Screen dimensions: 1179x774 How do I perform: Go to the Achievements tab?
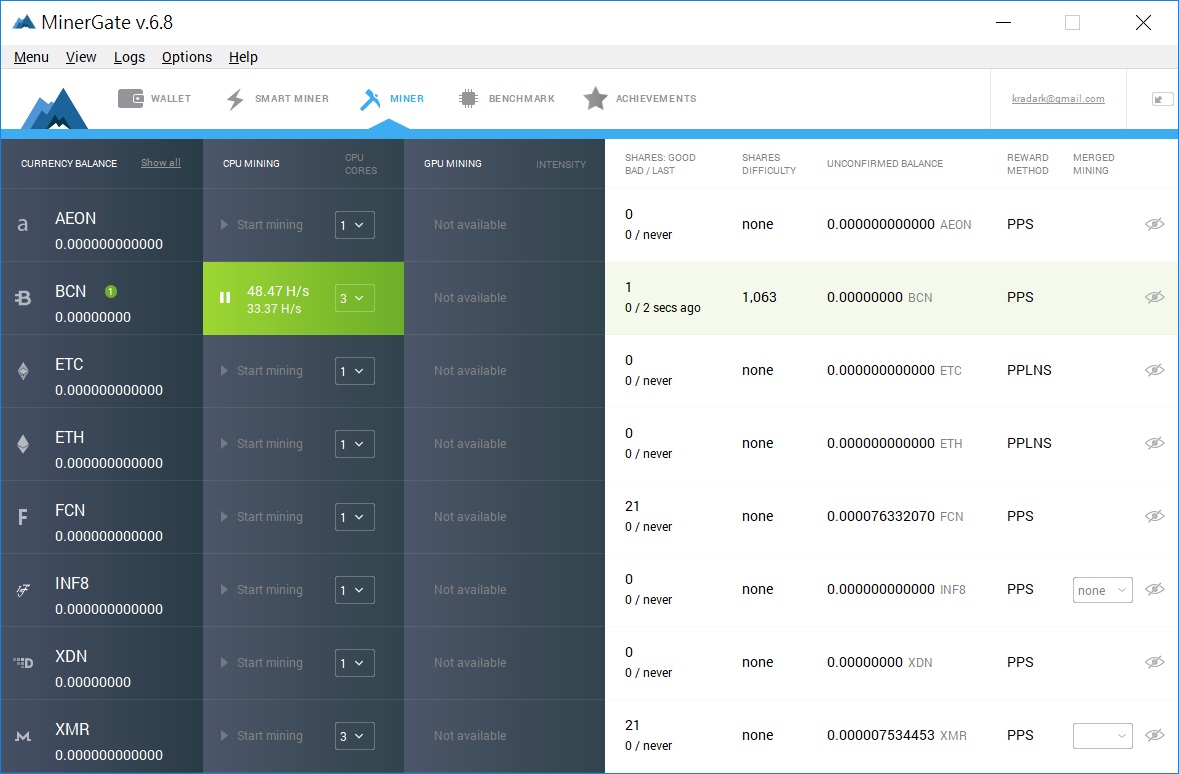pyautogui.click(x=640, y=99)
